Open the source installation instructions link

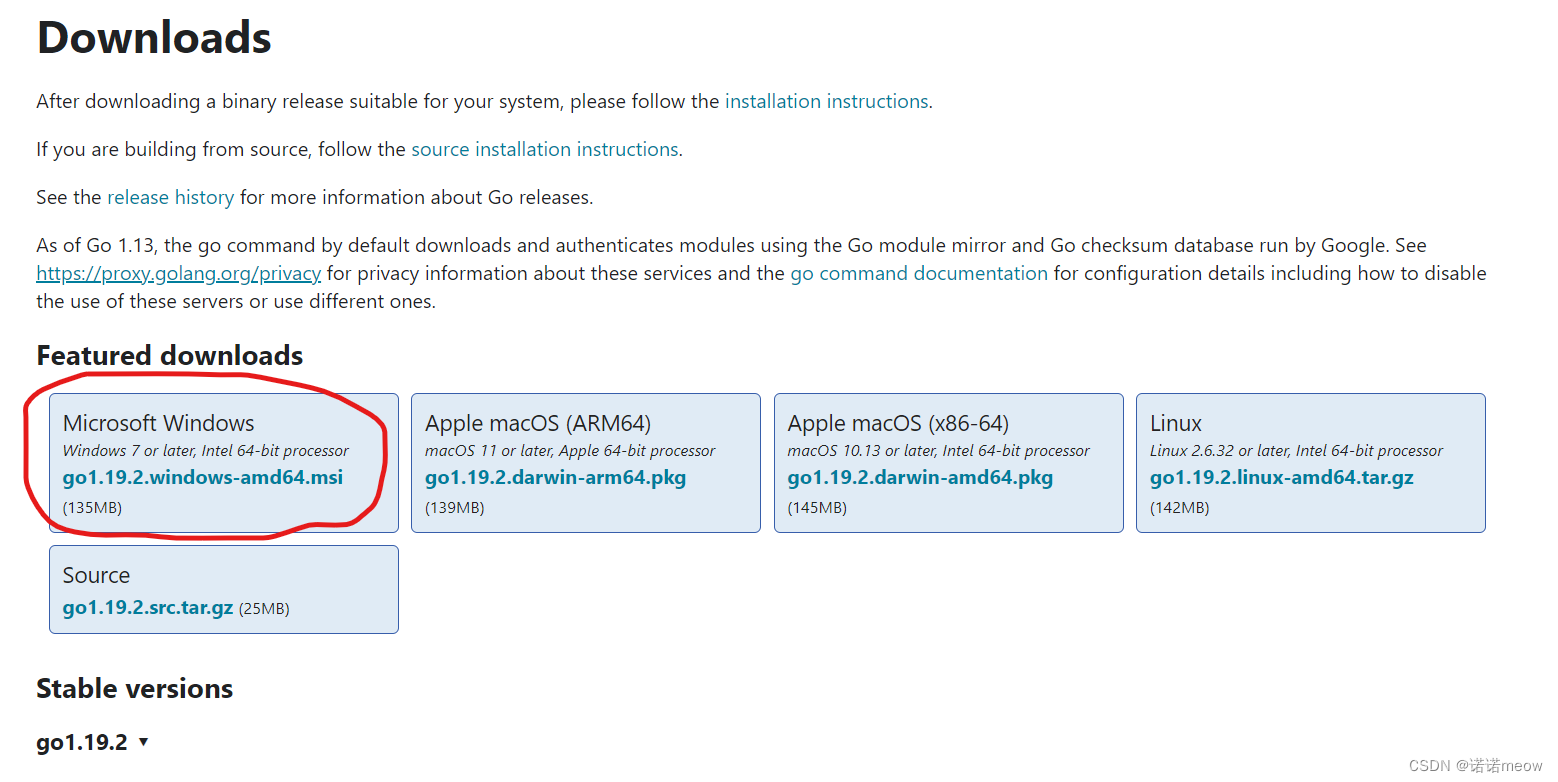pos(545,149)
